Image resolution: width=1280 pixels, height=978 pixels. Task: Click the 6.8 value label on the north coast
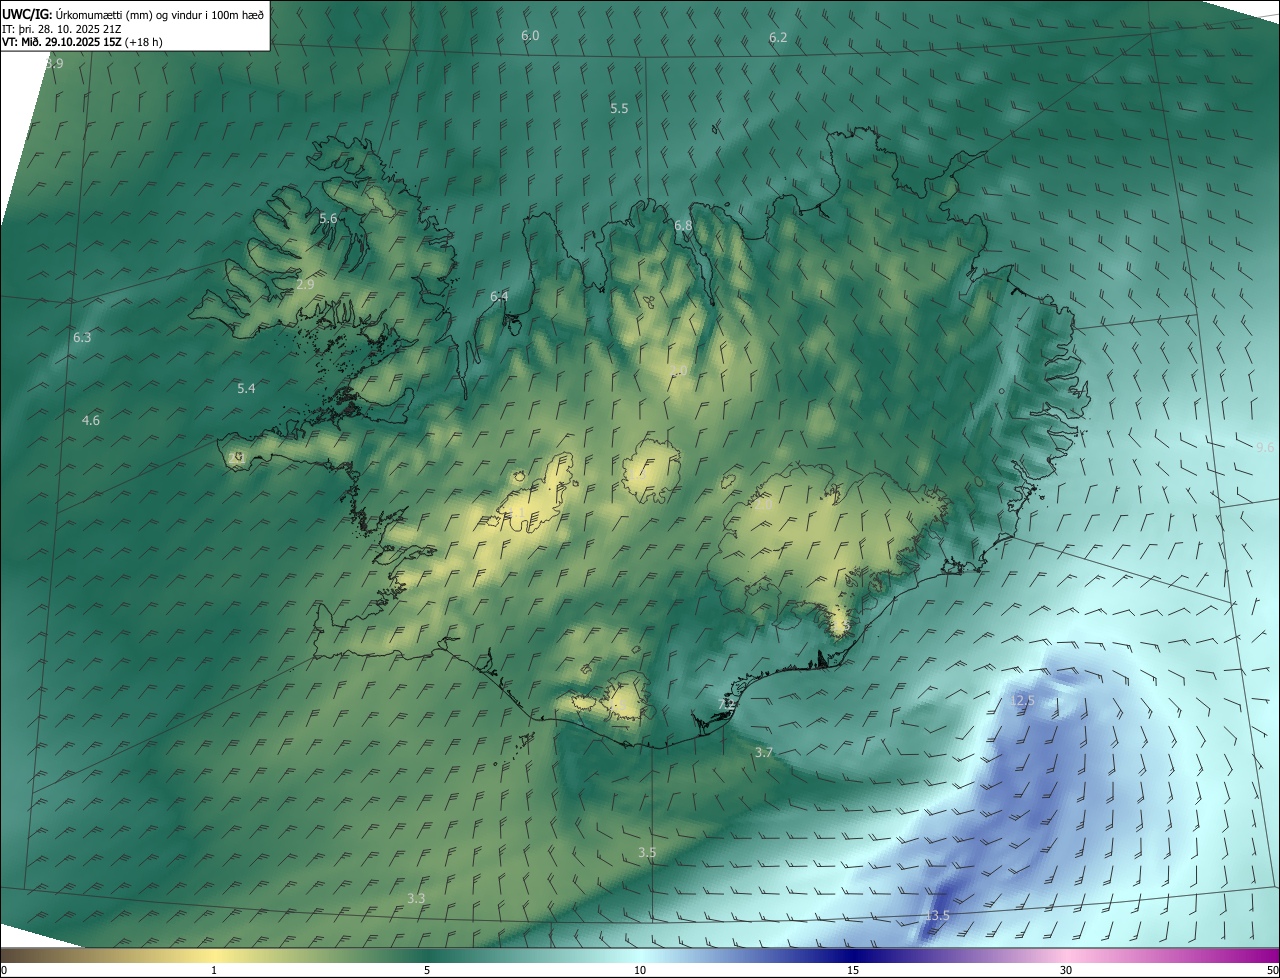[x=683, y=225]
